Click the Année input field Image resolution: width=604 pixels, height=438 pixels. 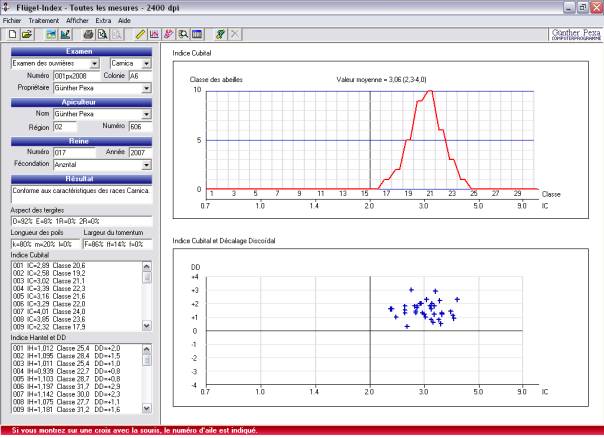click(x=139, y=151)
